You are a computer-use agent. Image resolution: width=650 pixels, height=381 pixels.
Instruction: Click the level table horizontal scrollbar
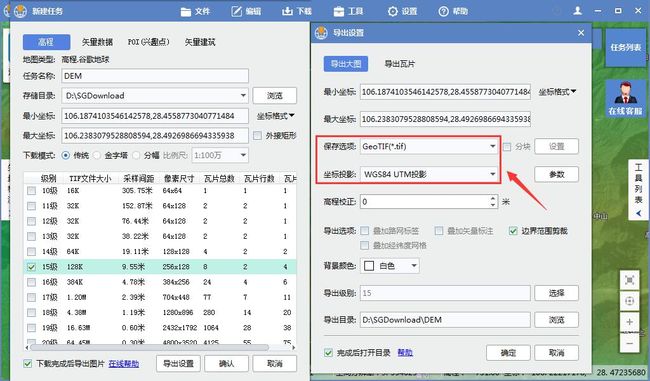point(149,347)
